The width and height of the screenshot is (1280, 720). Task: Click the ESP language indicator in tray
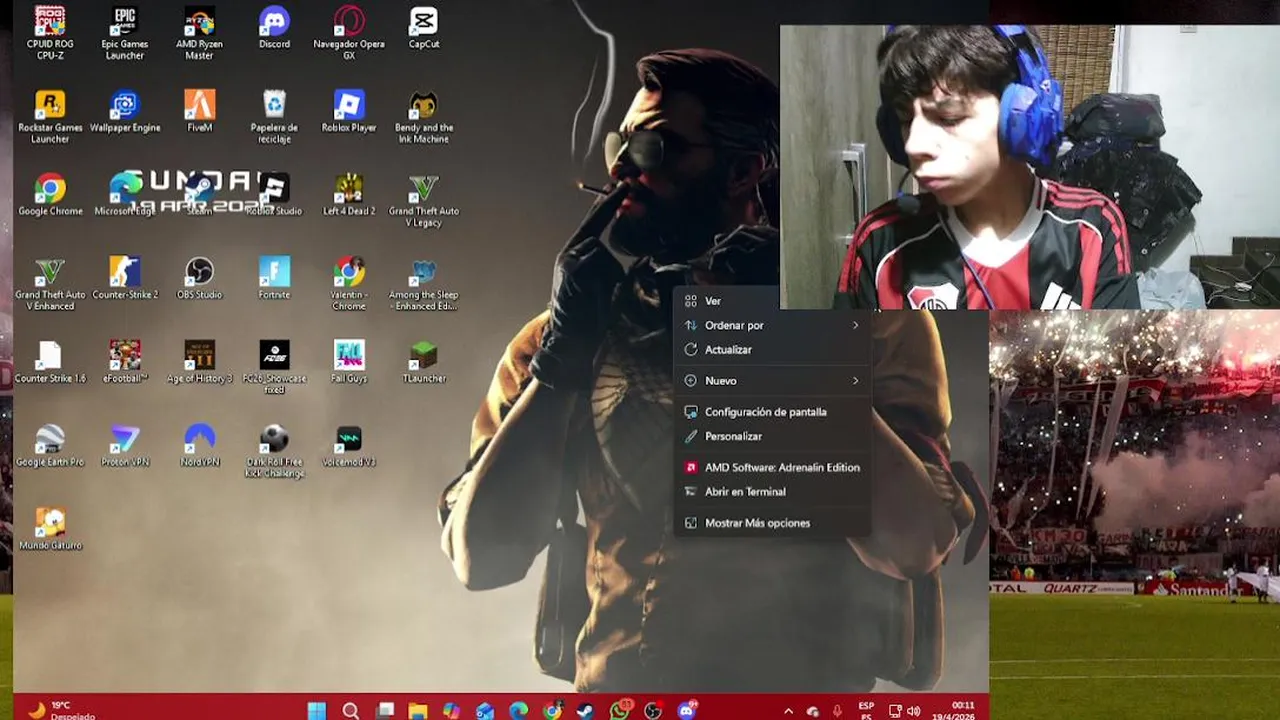866,711
